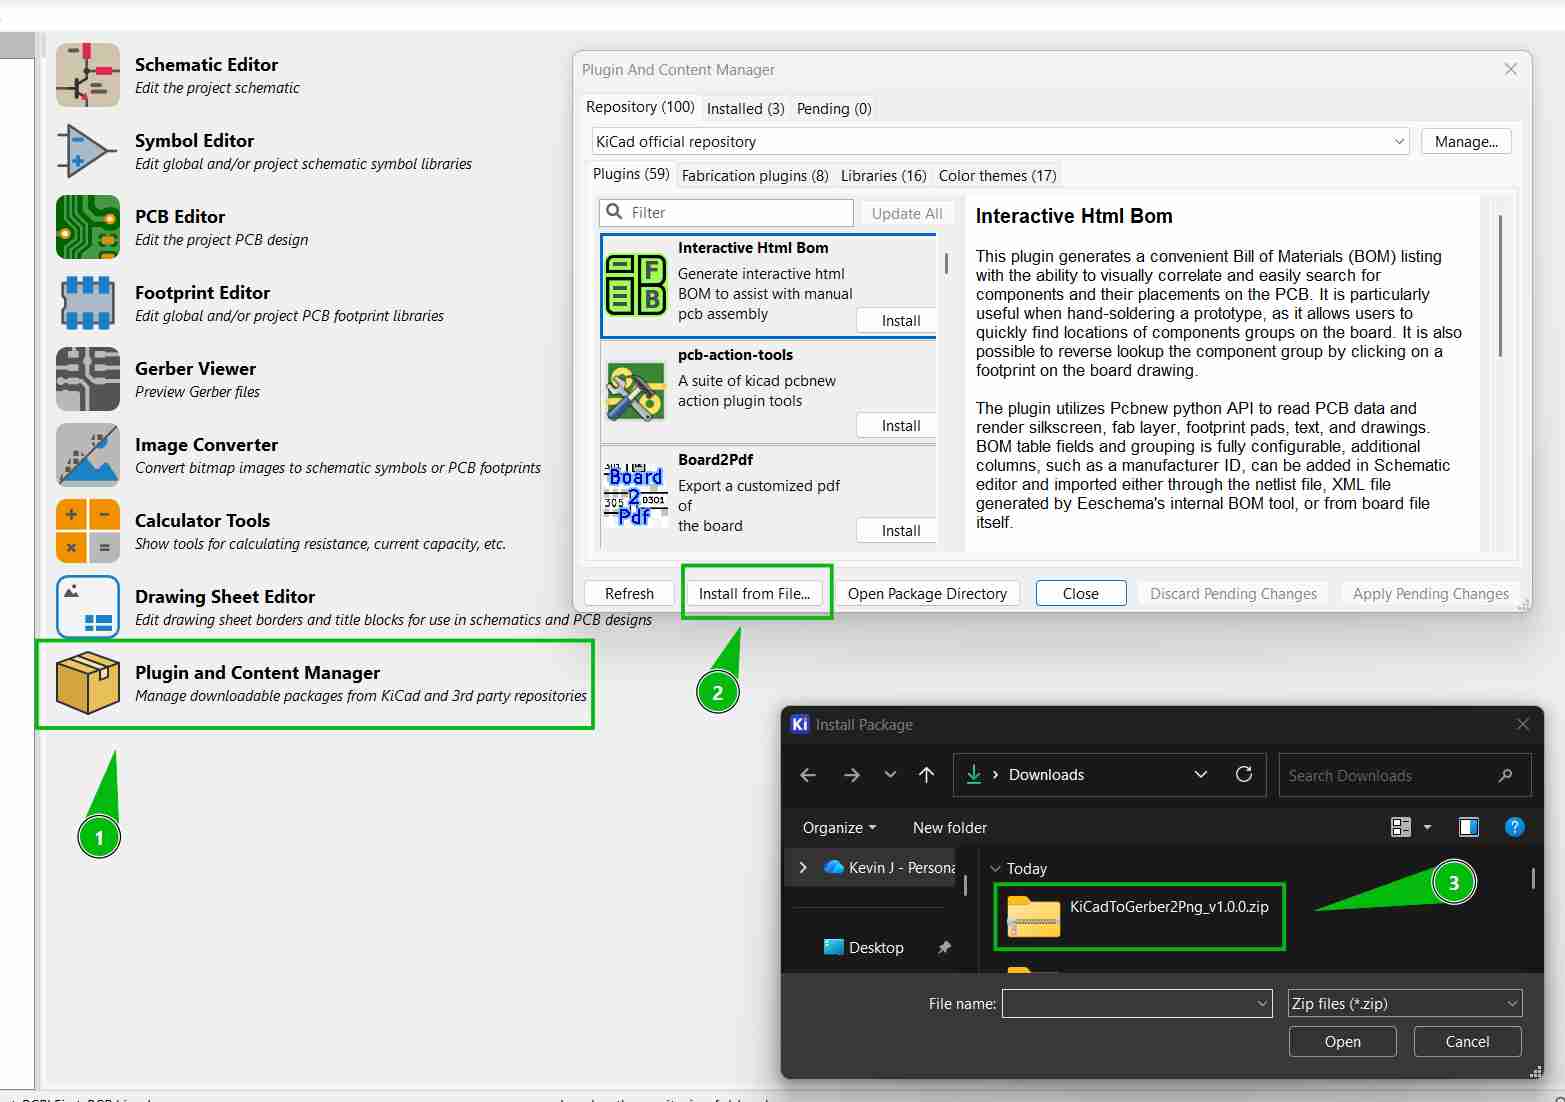Open the PCB Editor icon
1565x1102 pixels.
[88, 227]
